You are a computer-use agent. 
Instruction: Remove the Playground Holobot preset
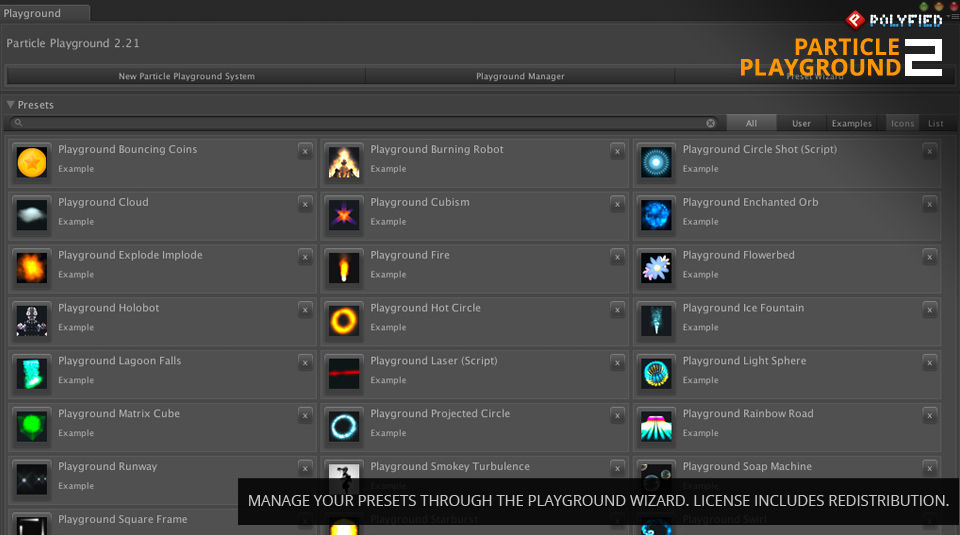point(305,310)
